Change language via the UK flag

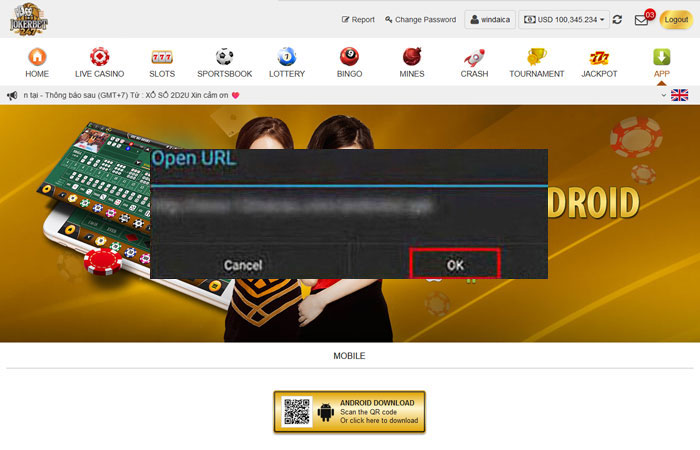pyautogui.click(x=680, y=96)
